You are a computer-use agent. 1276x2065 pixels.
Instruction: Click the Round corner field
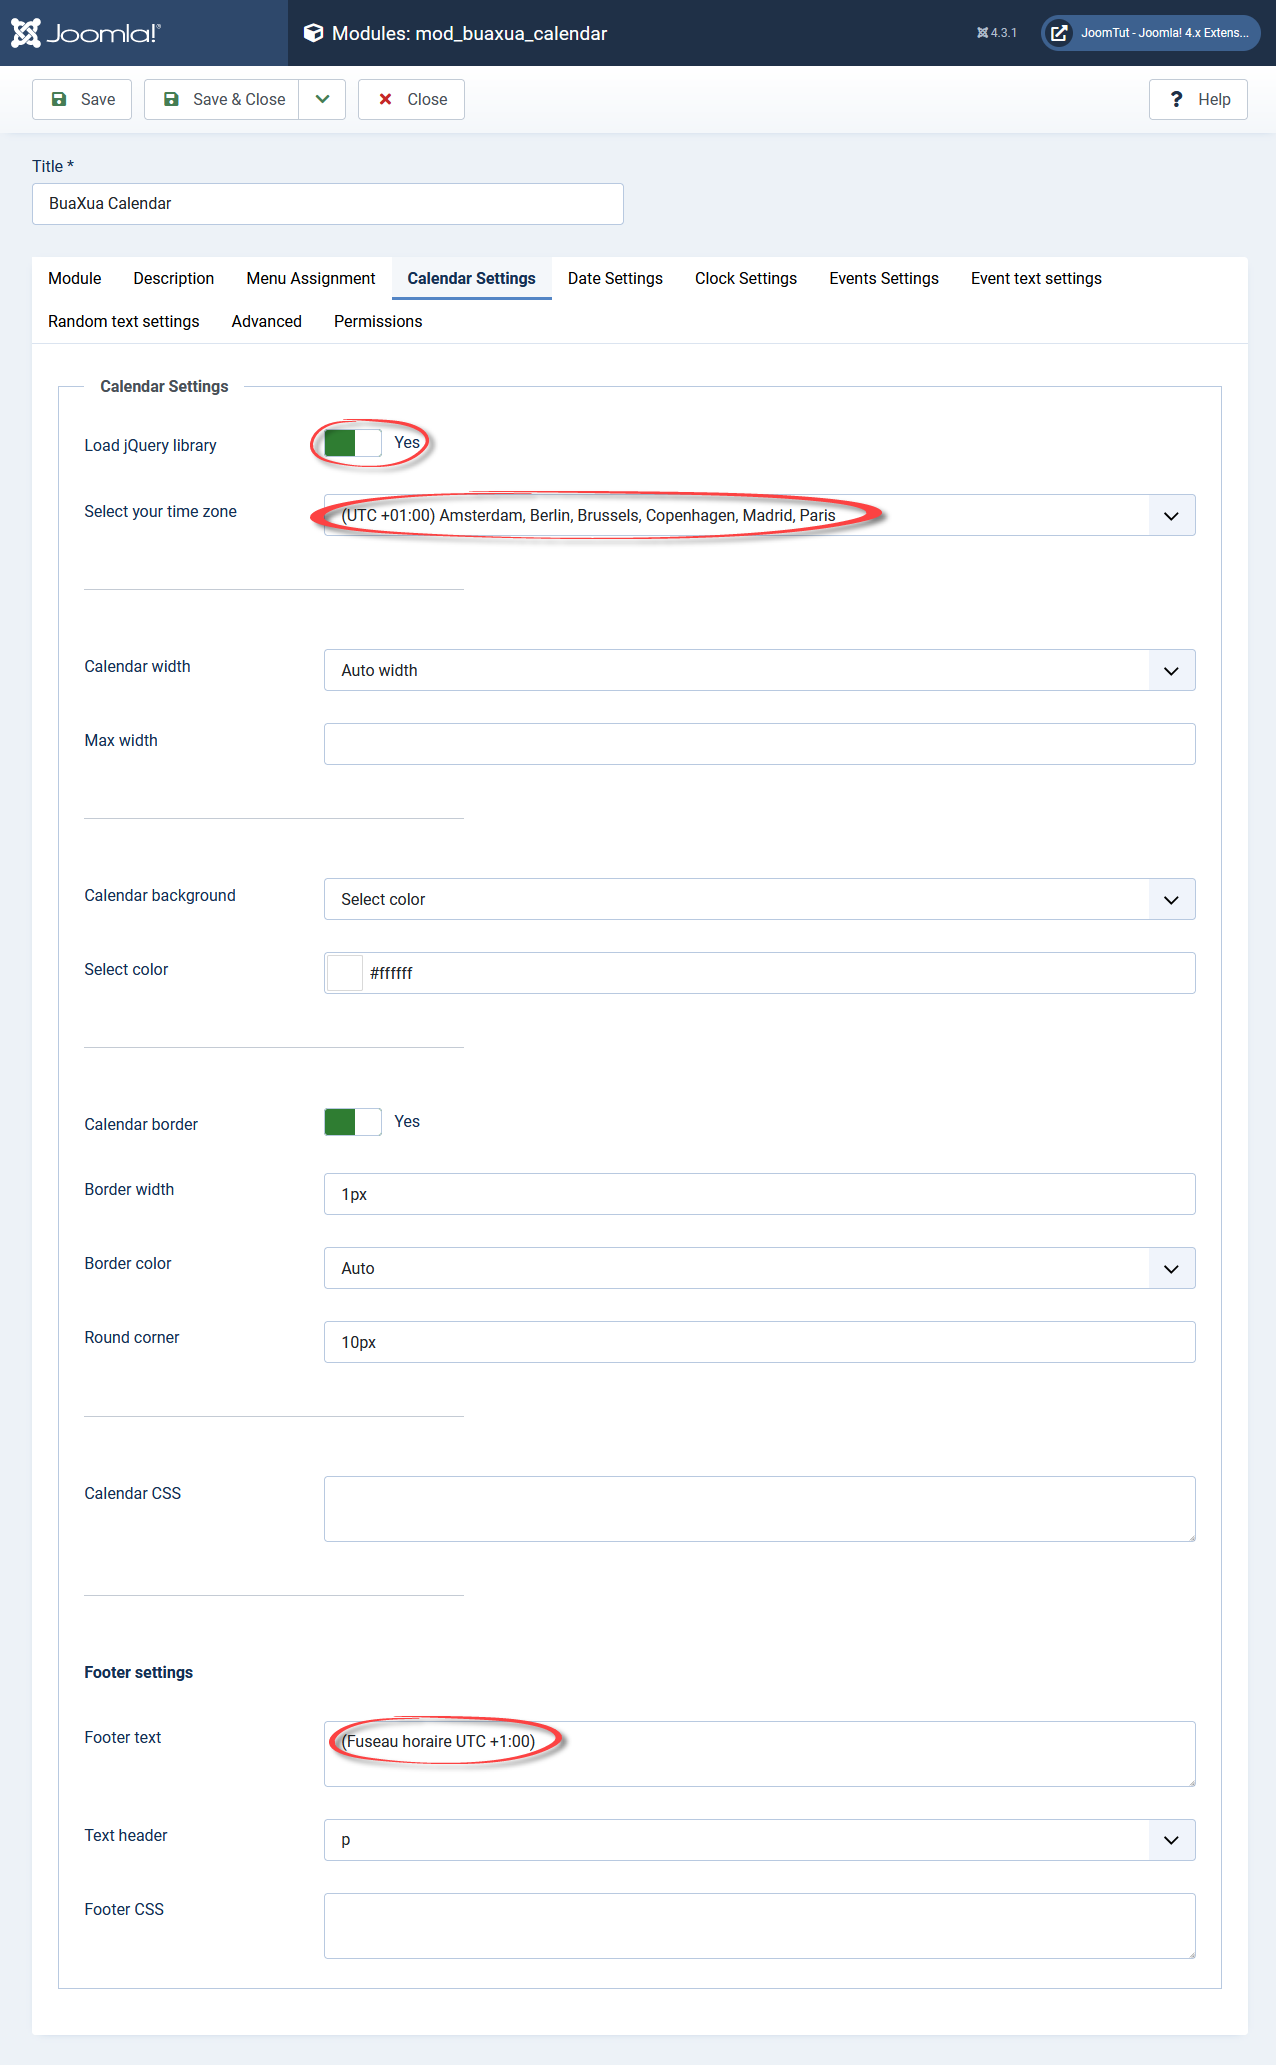[x=760, y=1342]
